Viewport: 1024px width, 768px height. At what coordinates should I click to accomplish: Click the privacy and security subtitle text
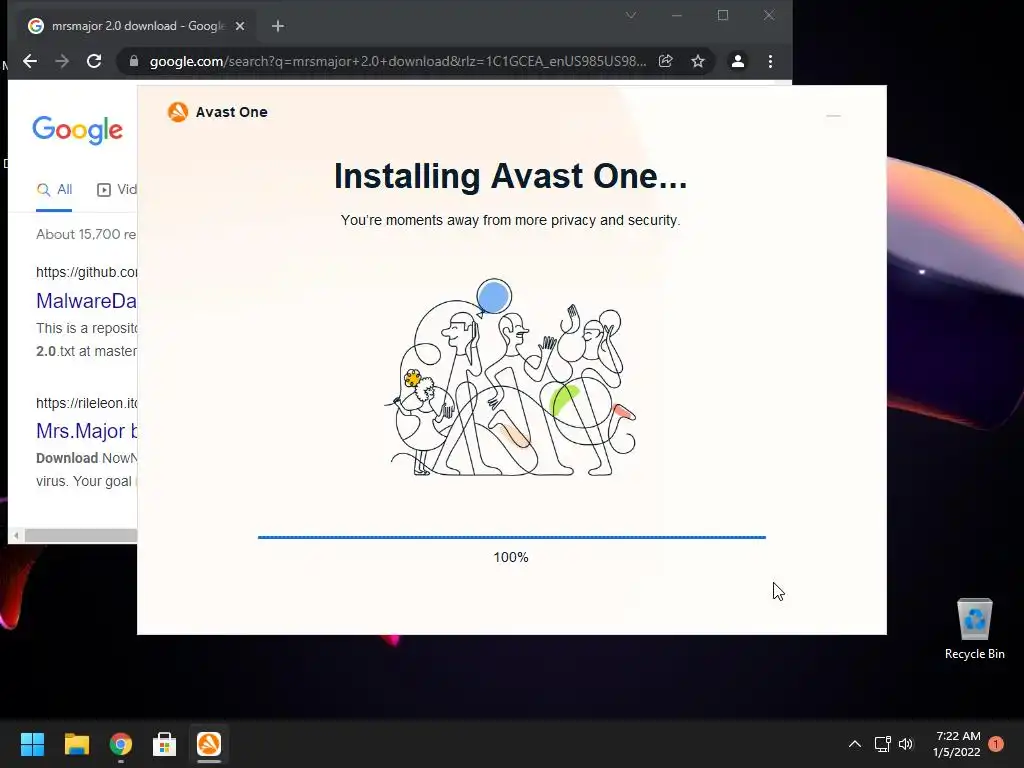coord(510,220)
